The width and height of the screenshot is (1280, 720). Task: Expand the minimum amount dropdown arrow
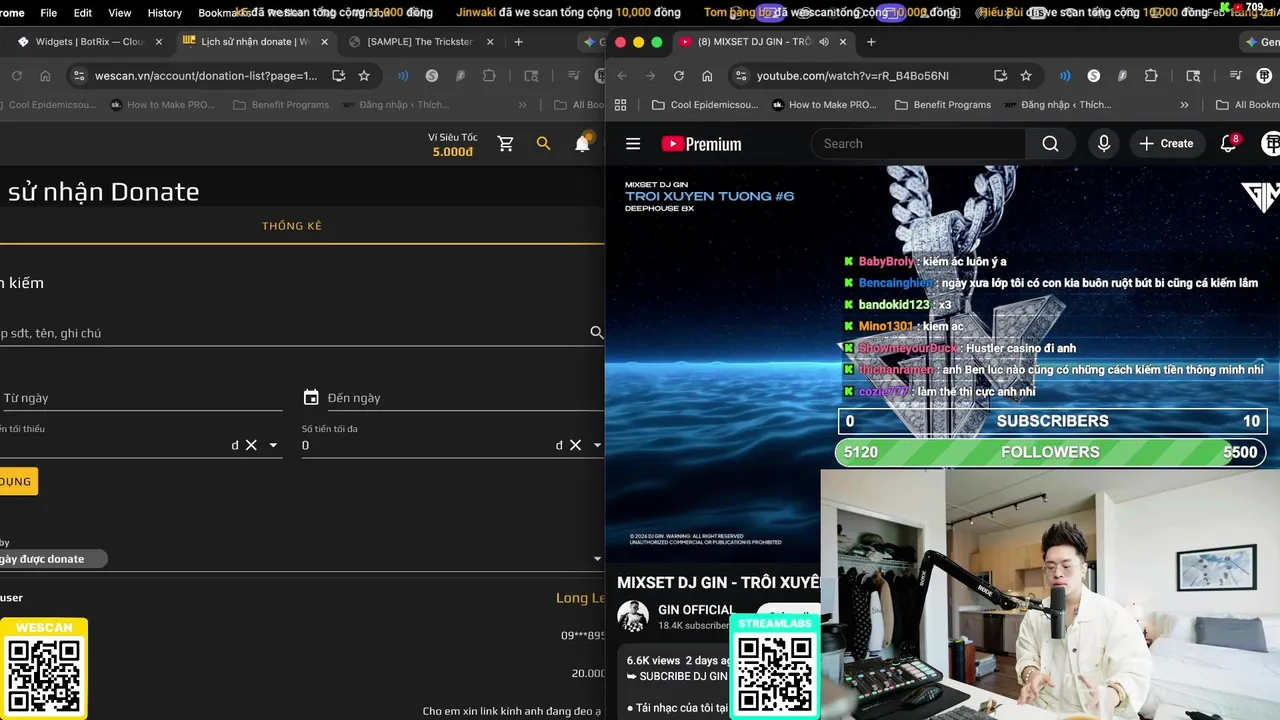[x=273, y=445]
